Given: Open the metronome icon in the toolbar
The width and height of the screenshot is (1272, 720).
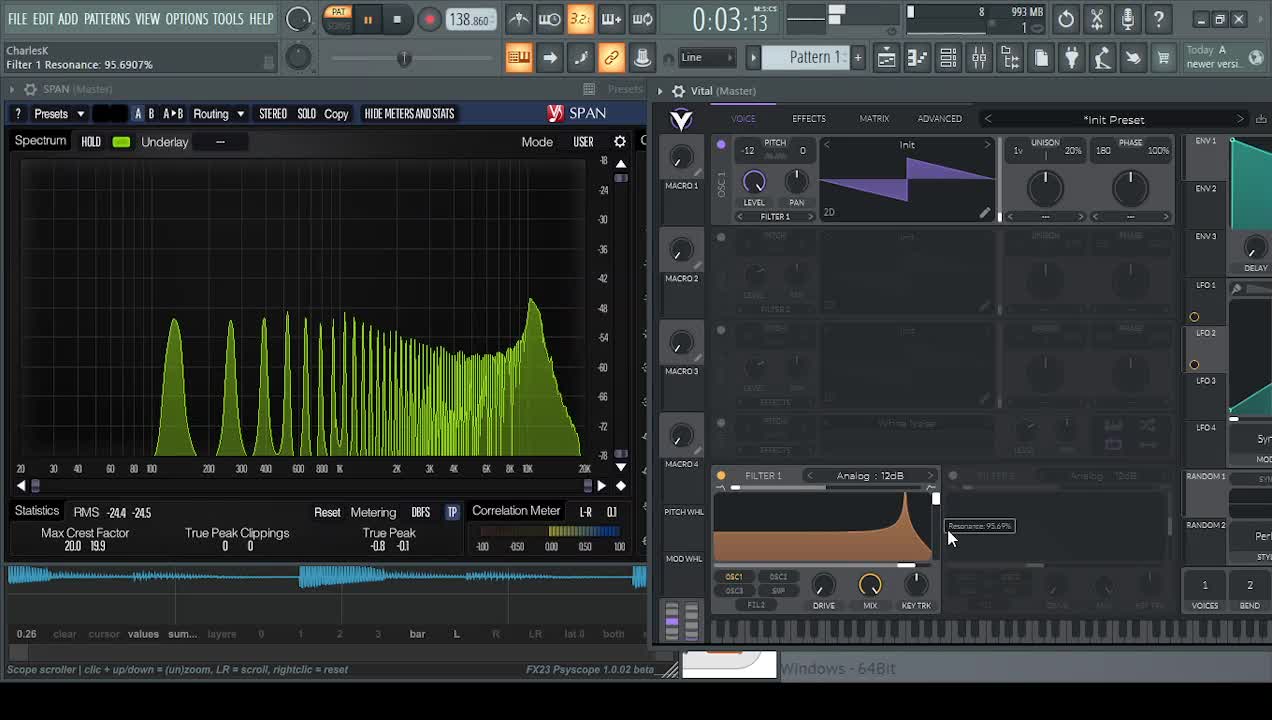Looking at the screenshot, I should pos(519,19).
